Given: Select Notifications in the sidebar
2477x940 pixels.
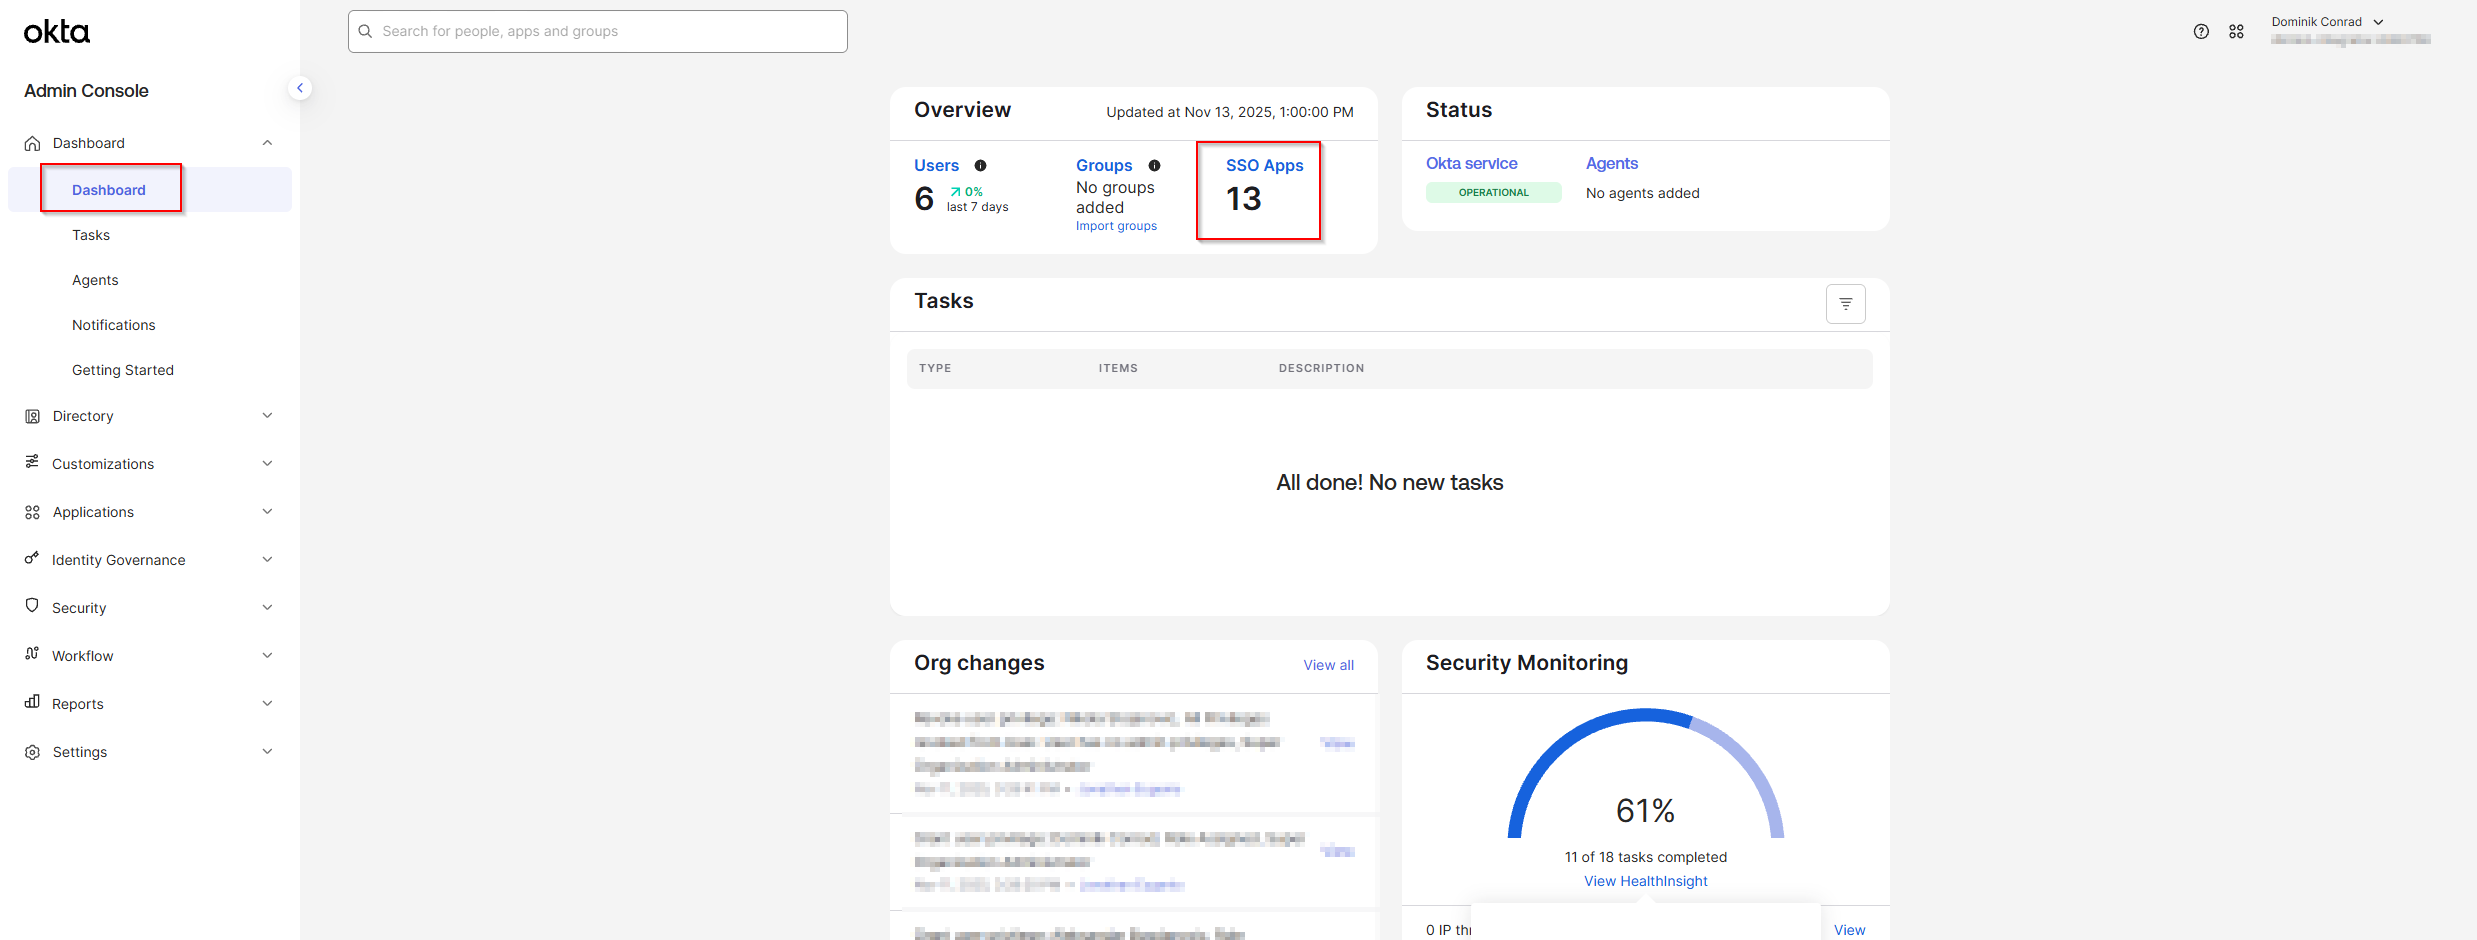Looking at the screenshot, I should point(114,325).
